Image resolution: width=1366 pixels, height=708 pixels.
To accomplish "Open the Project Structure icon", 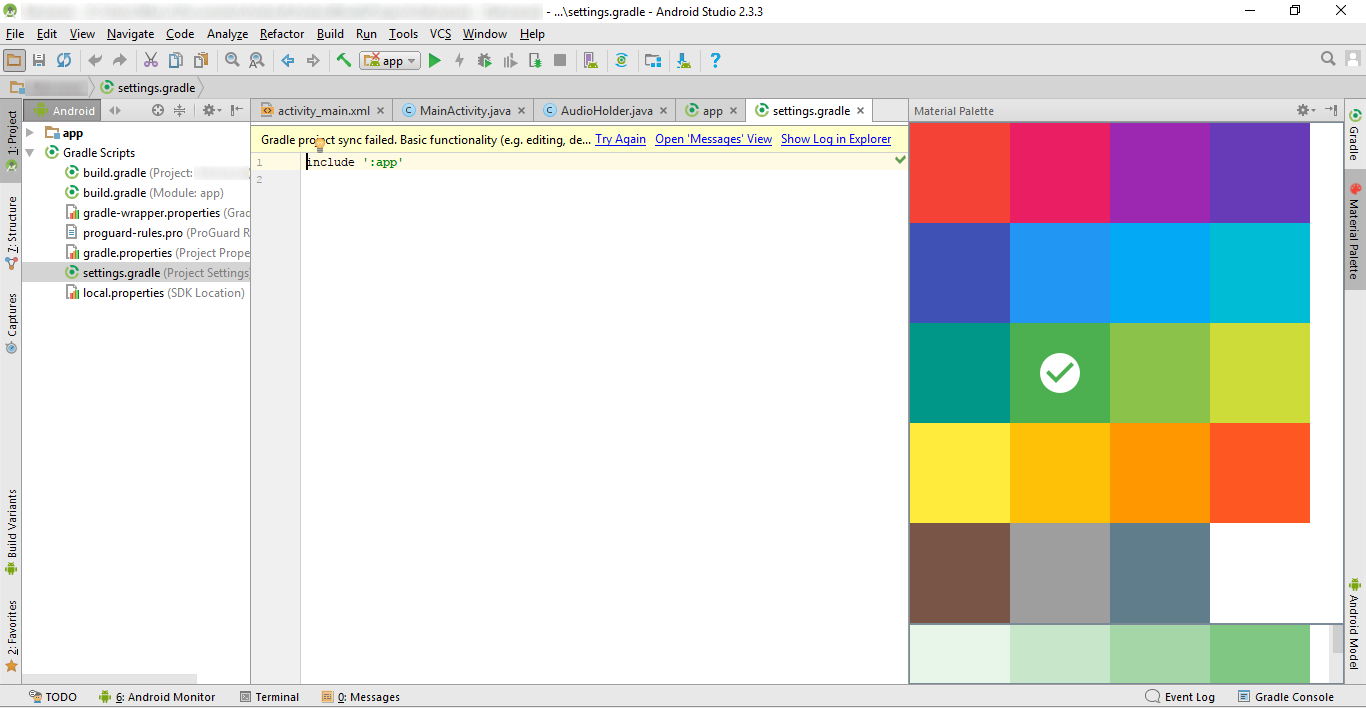I will (652, 60).
